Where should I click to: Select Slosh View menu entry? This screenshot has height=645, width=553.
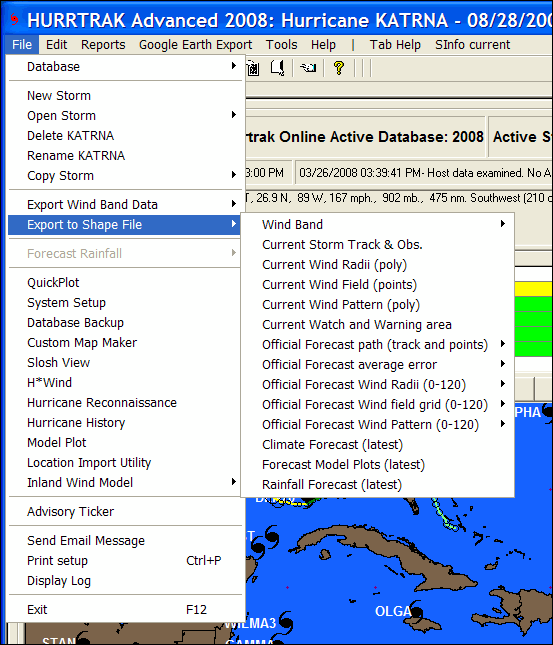(124, 362)
